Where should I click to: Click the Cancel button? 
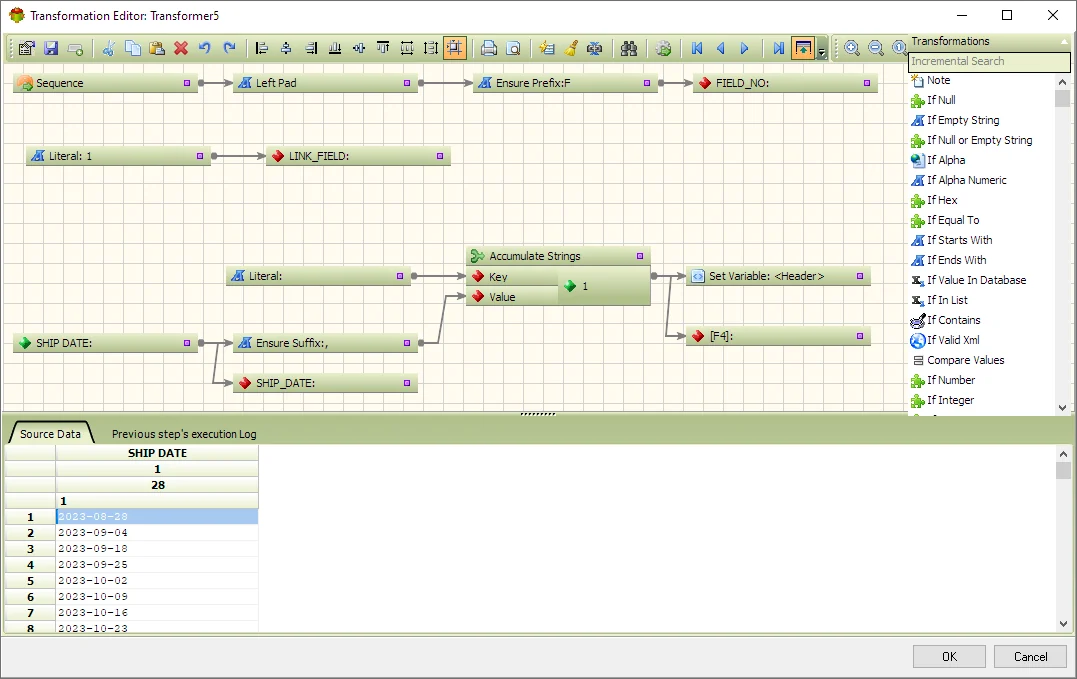1030,656
